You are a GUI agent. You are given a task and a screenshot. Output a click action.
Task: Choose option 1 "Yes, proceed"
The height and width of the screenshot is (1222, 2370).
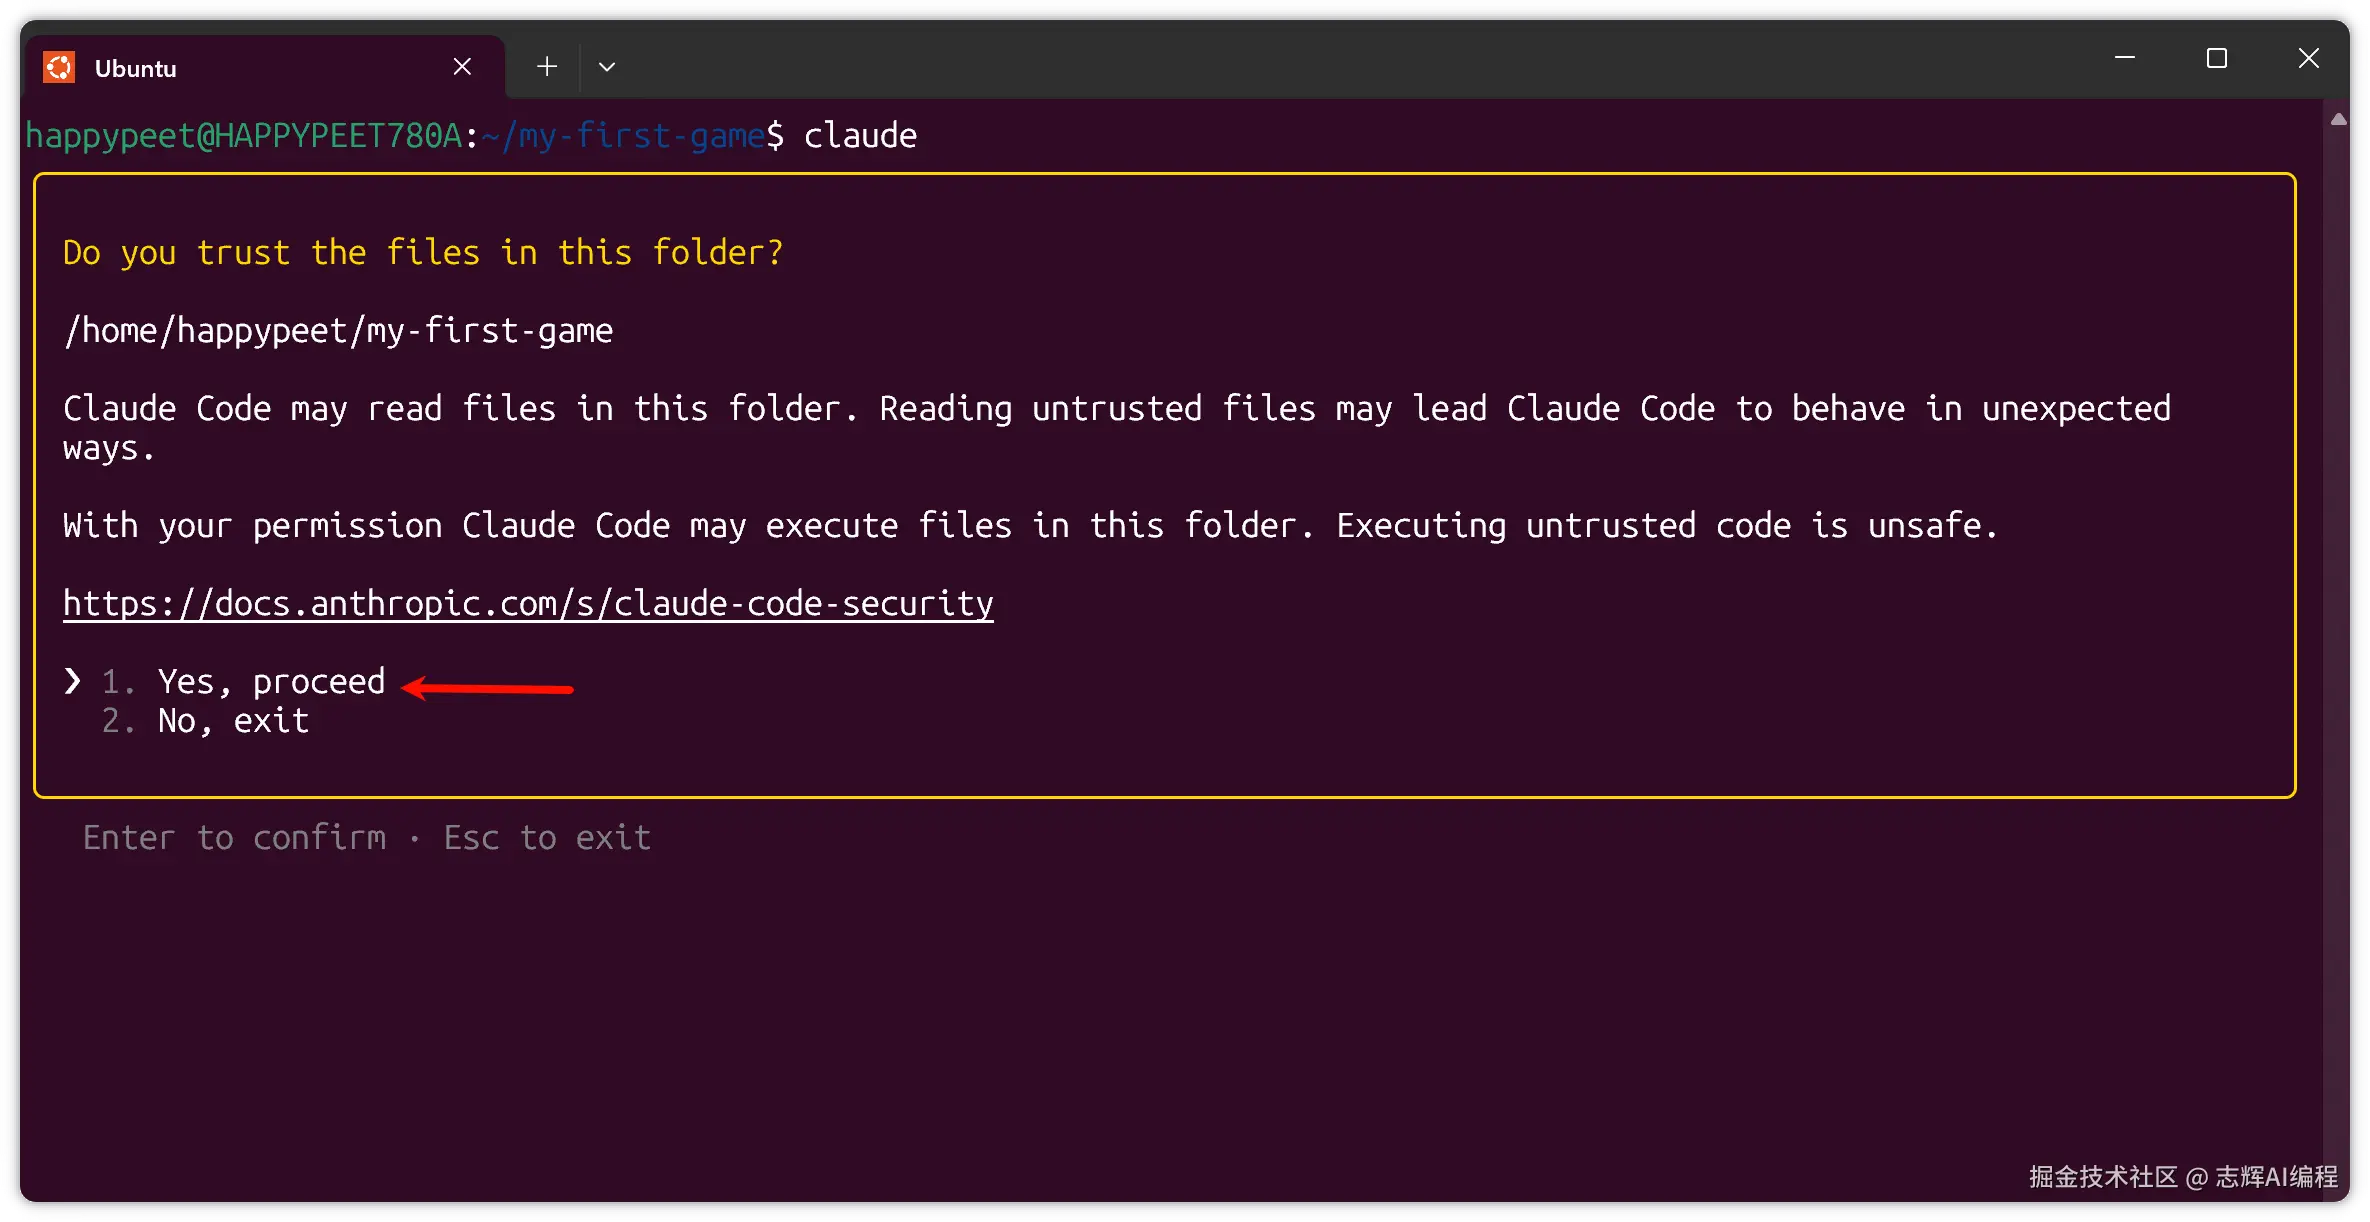(x=270, y=682)
